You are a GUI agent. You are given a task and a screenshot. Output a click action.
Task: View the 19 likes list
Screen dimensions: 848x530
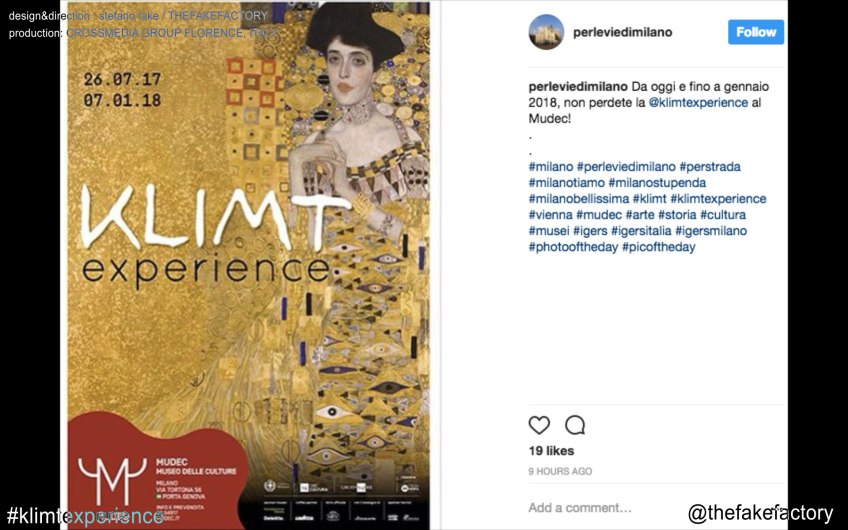551,450
